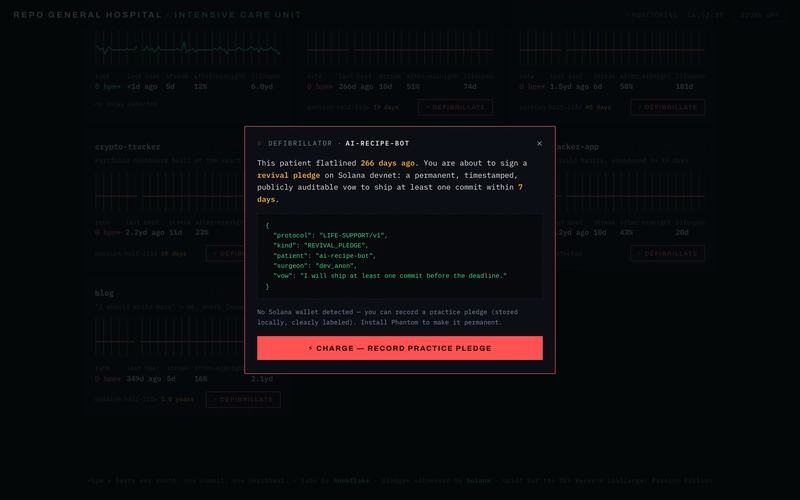Screen dimensions: 800x500
Task: Click the highlighted "revival pledge" text
Action: 288,176
